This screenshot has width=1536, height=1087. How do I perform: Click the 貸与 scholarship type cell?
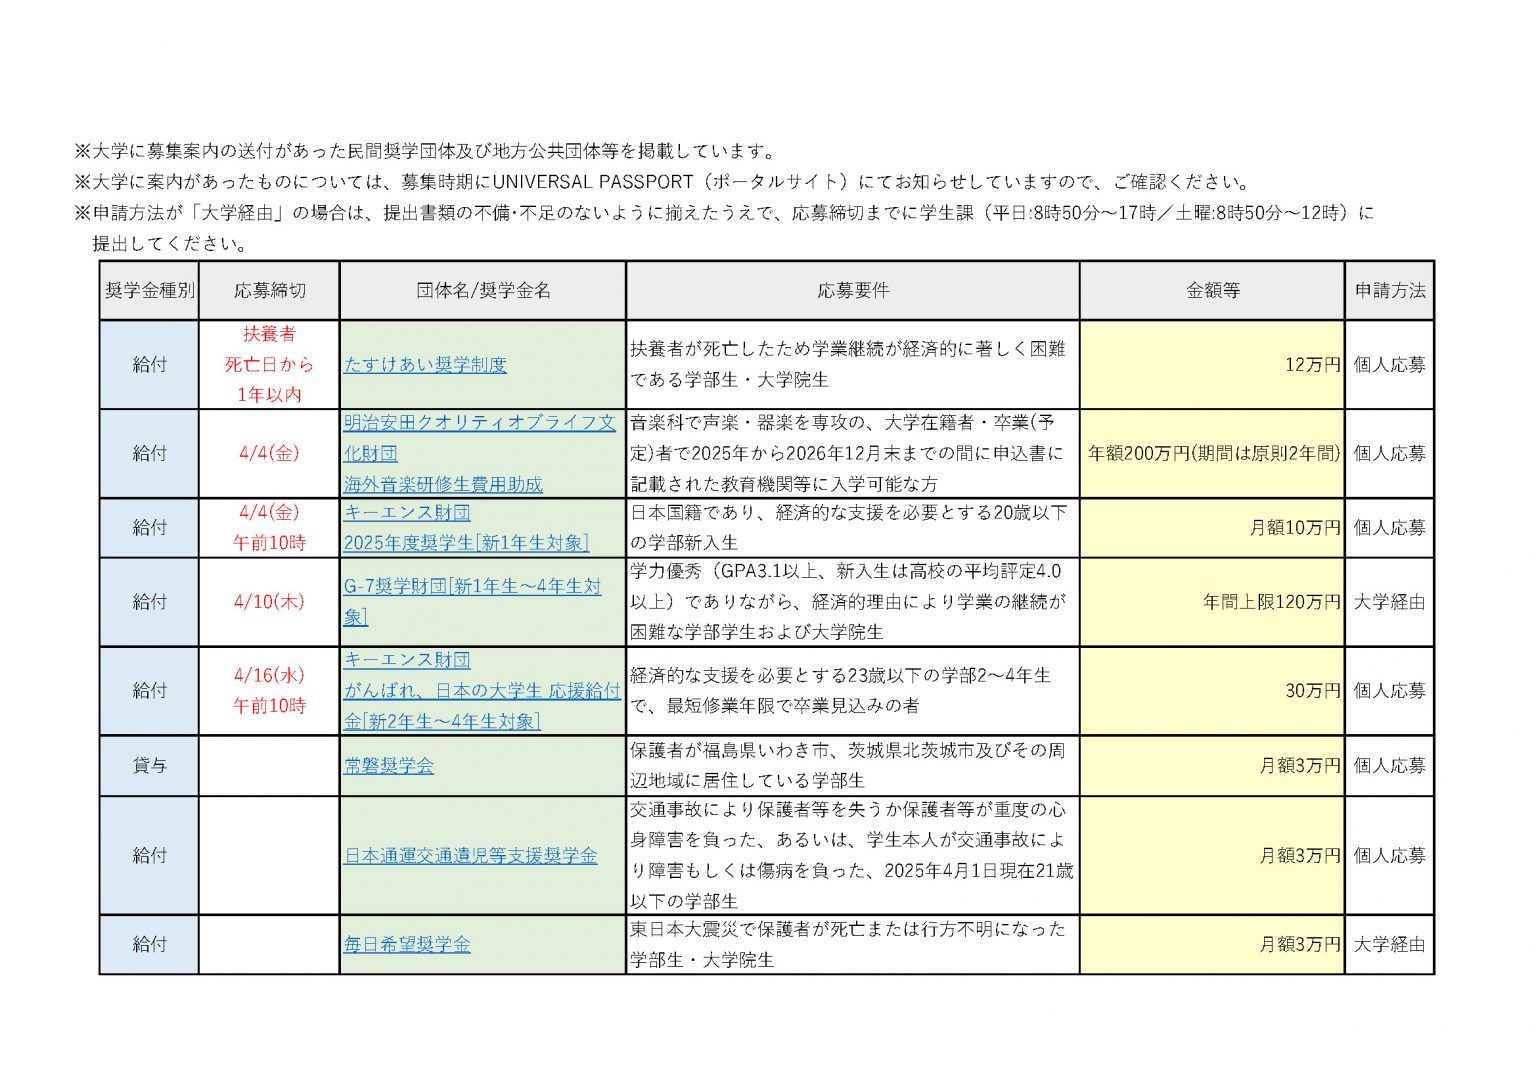[150, 766]
